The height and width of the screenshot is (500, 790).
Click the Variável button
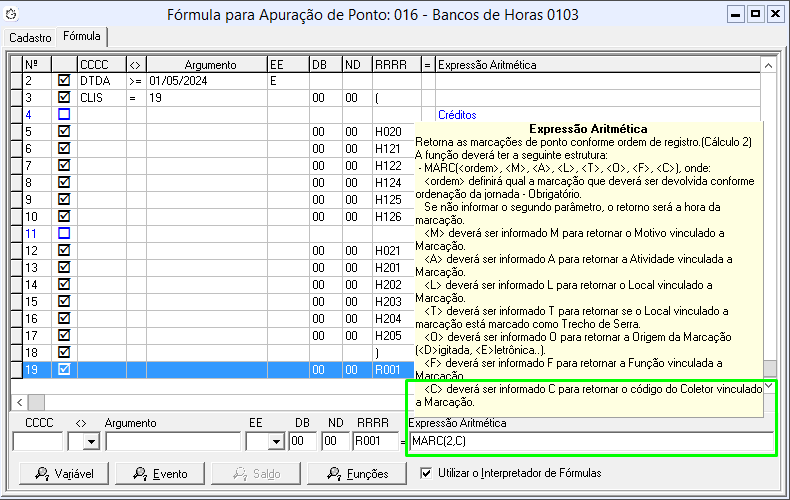pos(61,473)
